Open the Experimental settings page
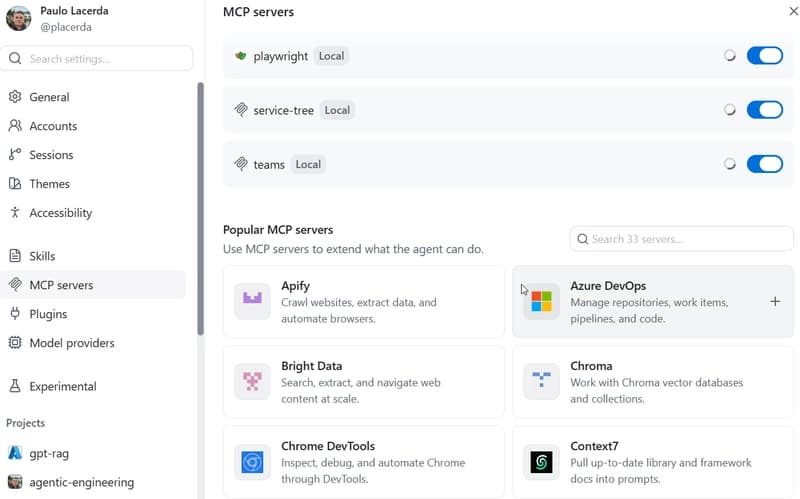Screen dimensions: 800x499 point(93,386)
